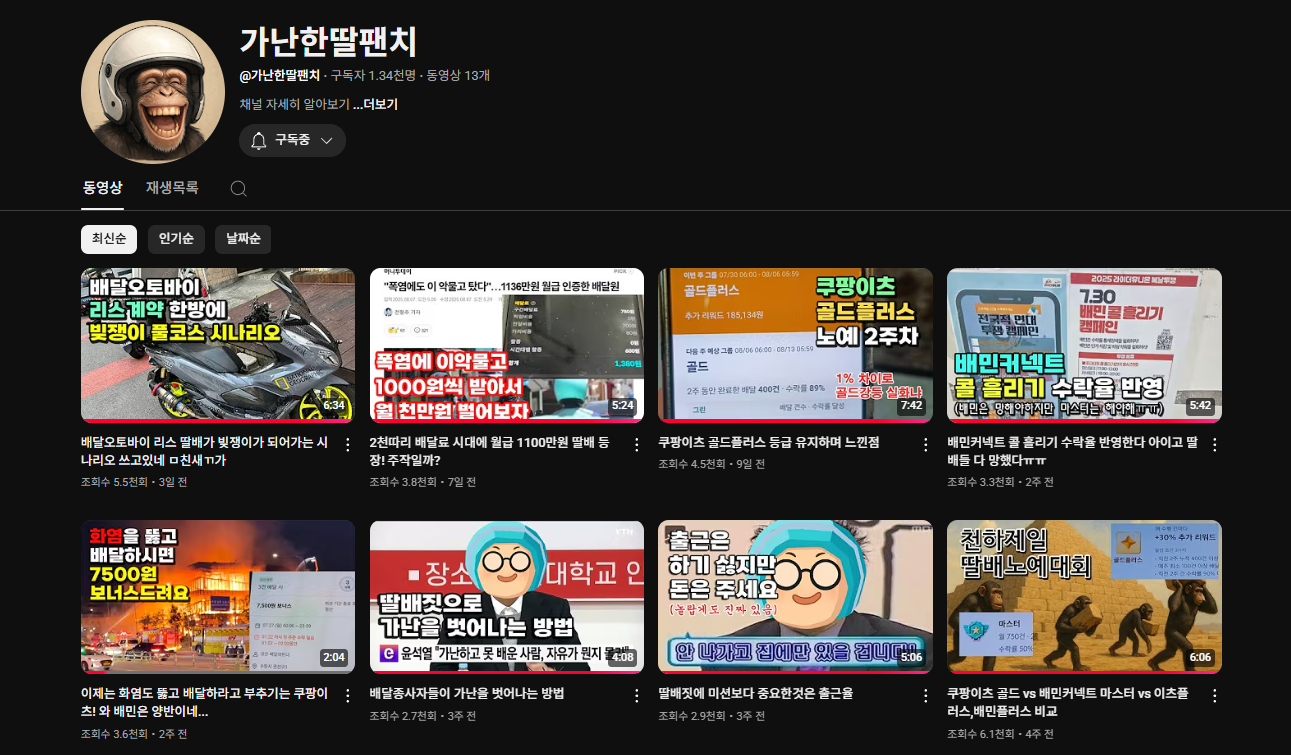Click the 구독자 1.34천명 subscriber count text
Viewport: 1291px width, 755px height.
tap(373, 76)
